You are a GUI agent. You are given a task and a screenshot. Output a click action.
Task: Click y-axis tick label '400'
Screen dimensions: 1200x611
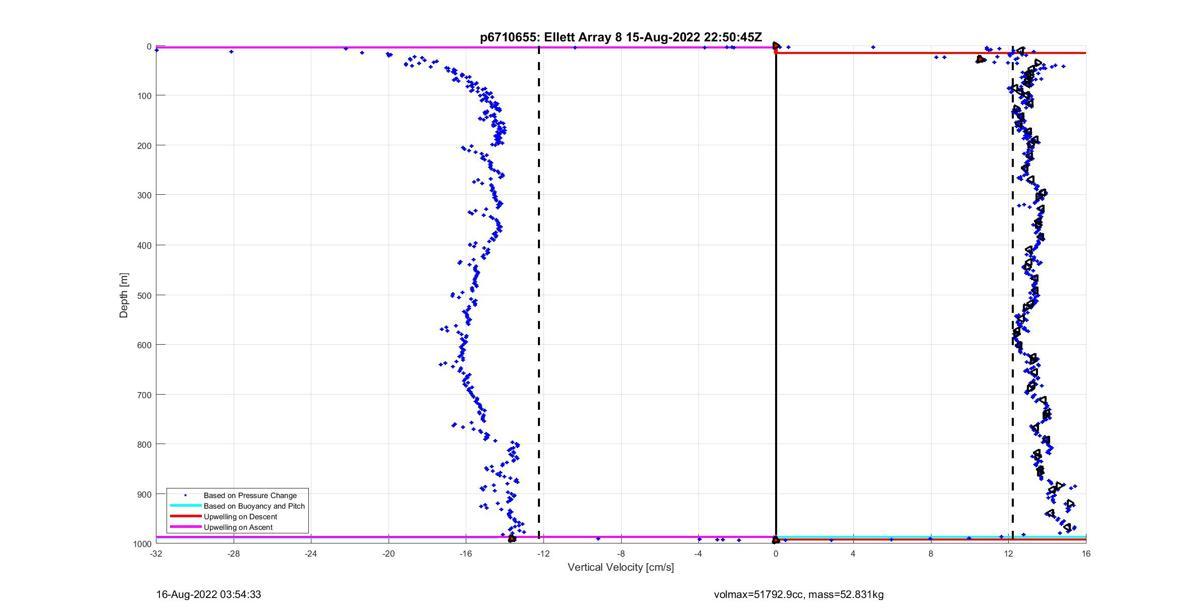(143, 245)
